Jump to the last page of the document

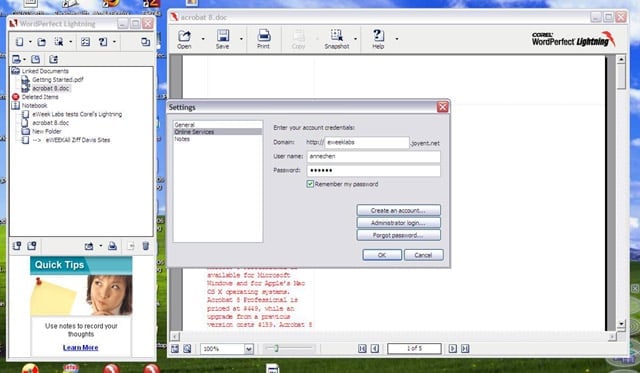[465, 349]
